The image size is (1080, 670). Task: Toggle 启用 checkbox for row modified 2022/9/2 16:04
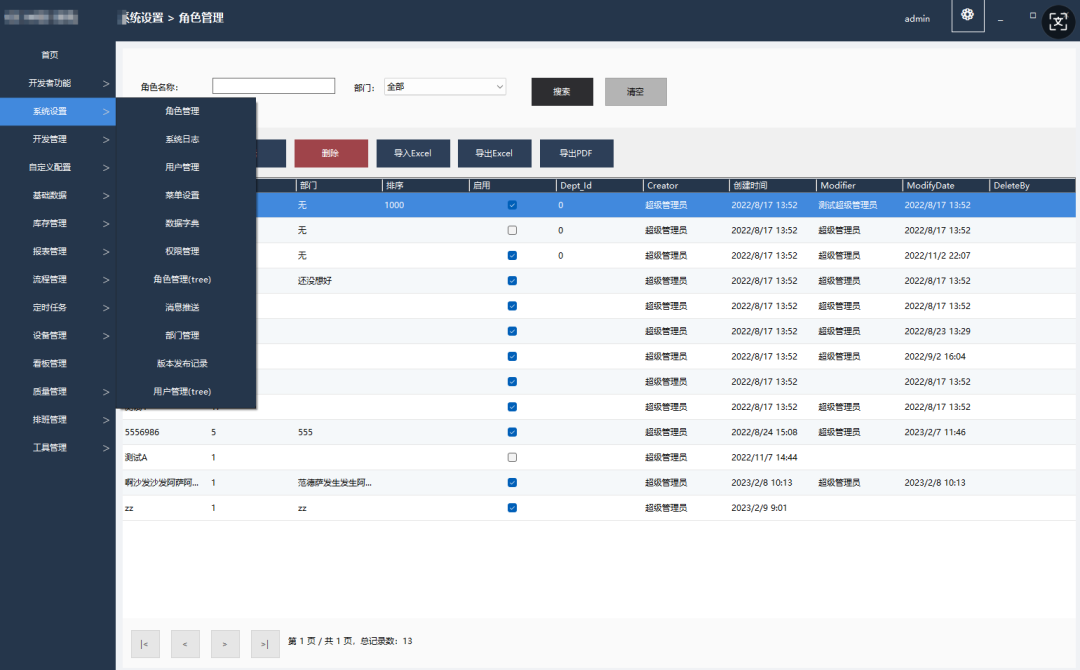[x=512, y=357]
